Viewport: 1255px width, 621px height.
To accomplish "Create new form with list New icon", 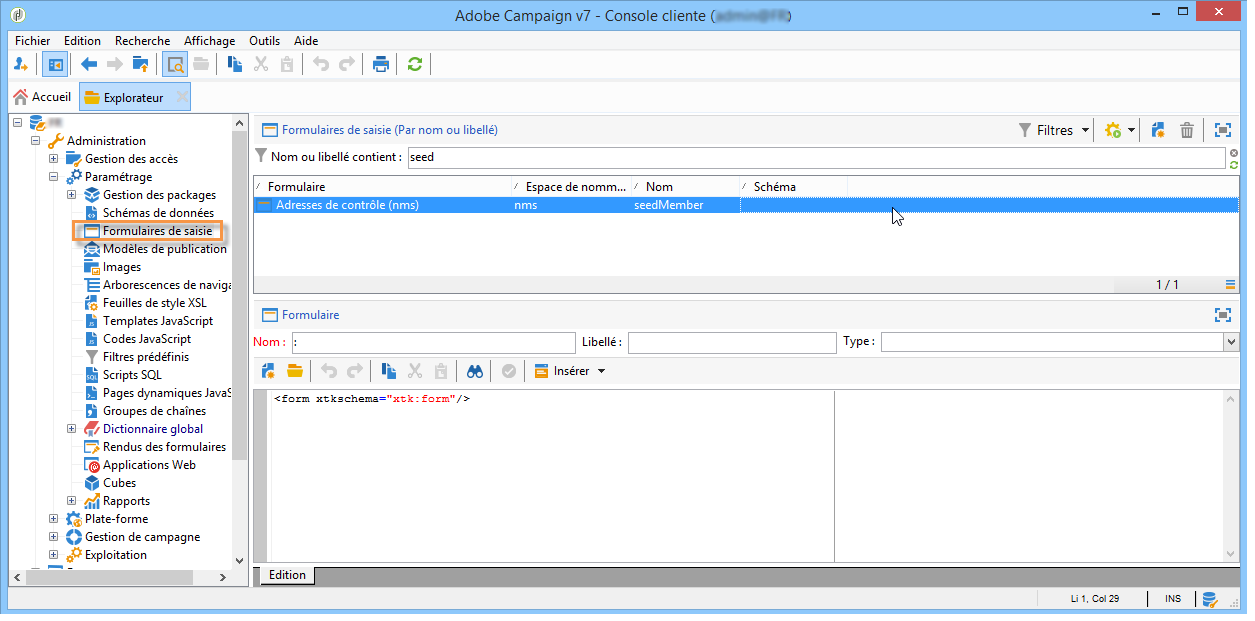I will pos(1159,130).
